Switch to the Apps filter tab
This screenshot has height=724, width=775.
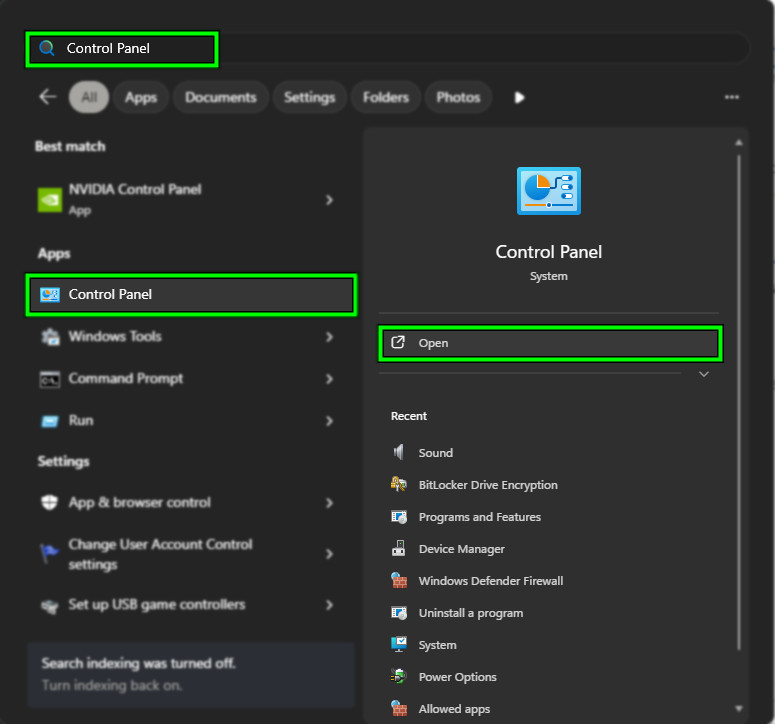(x=141, y=97)
